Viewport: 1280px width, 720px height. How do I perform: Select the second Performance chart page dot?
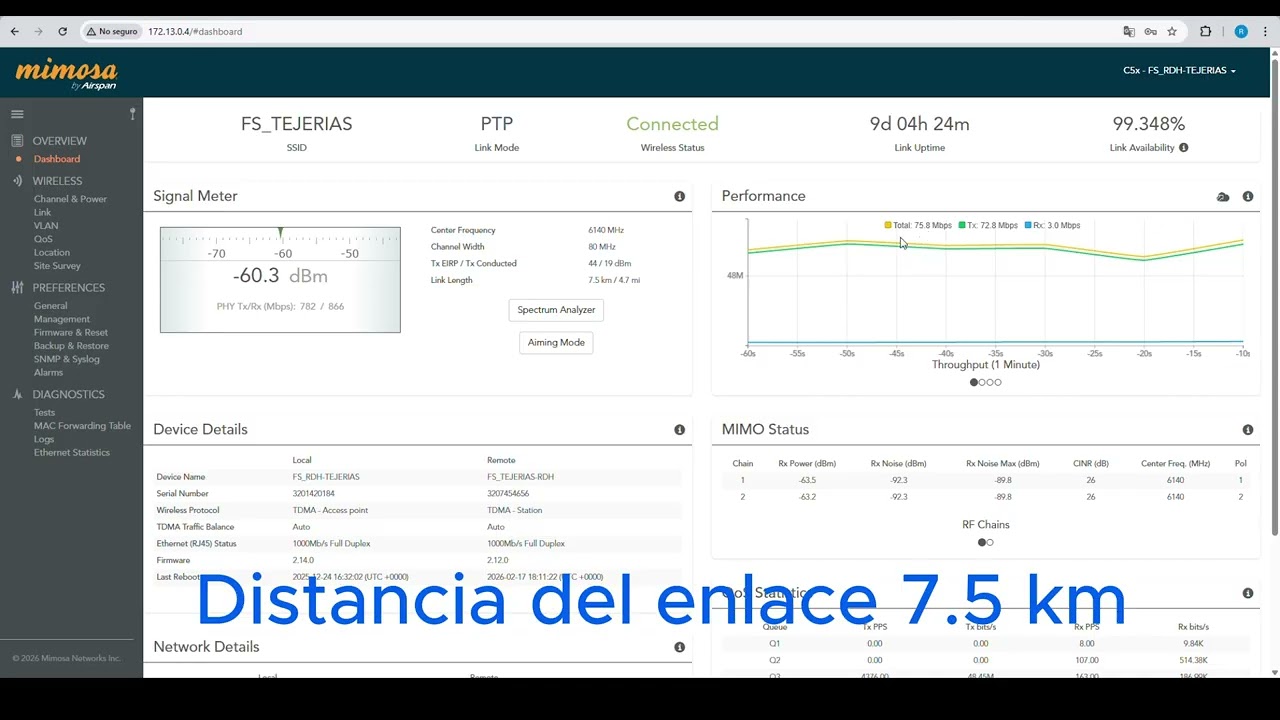pos(982,382)
